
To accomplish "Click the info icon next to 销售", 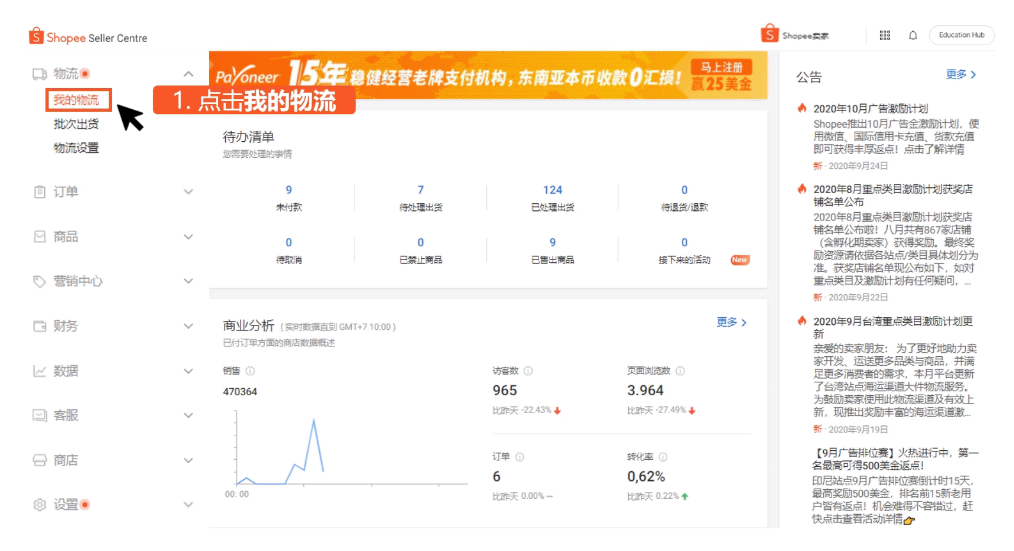I will tap(250, 371).
